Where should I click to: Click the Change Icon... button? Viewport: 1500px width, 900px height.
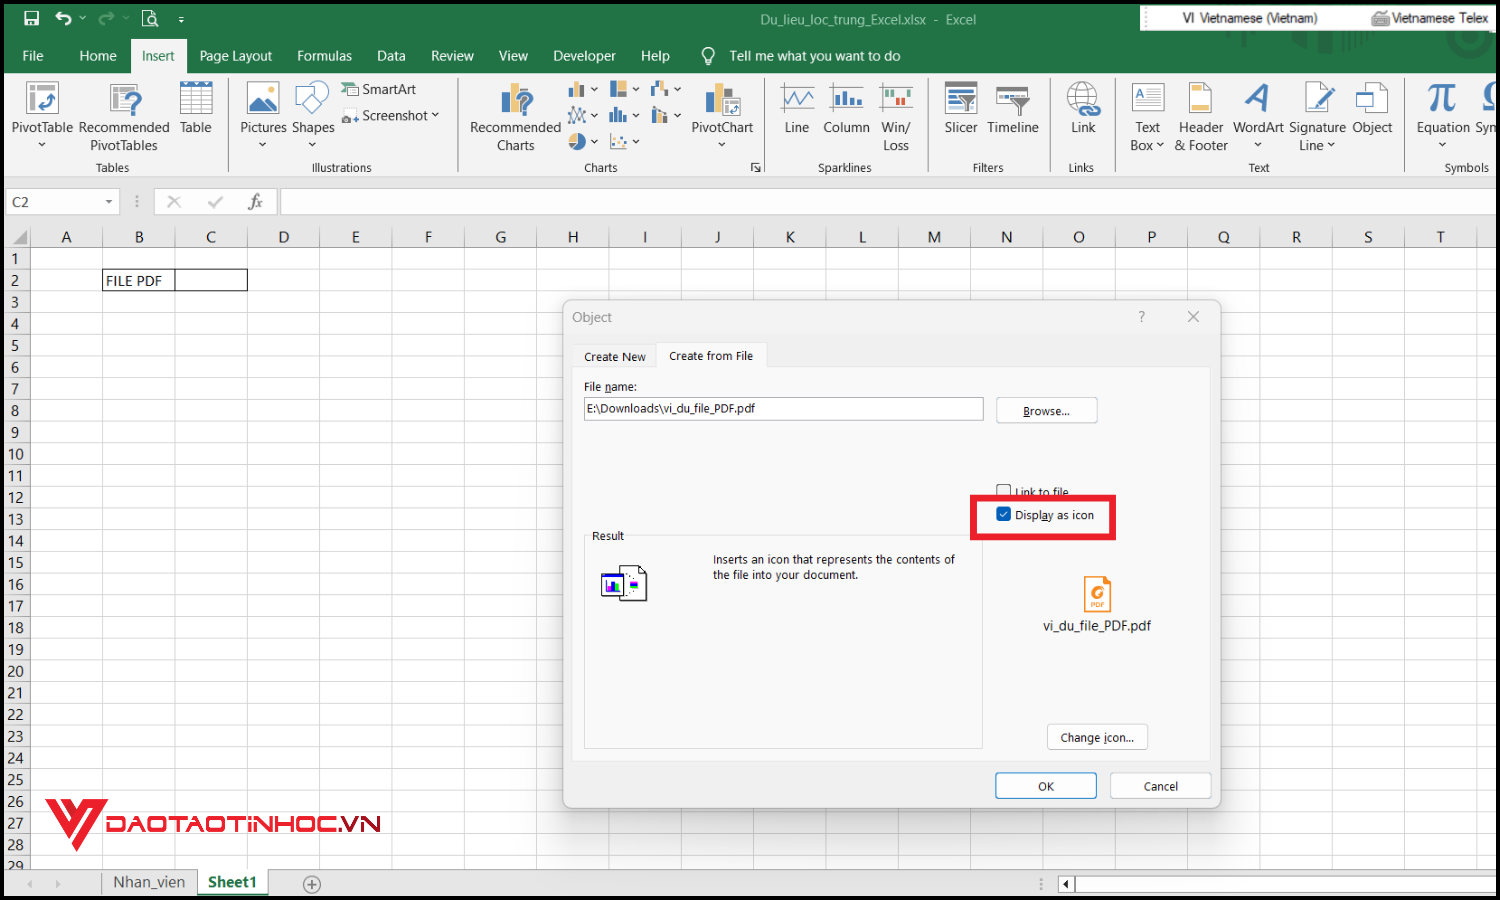(x=1097, y=737)
